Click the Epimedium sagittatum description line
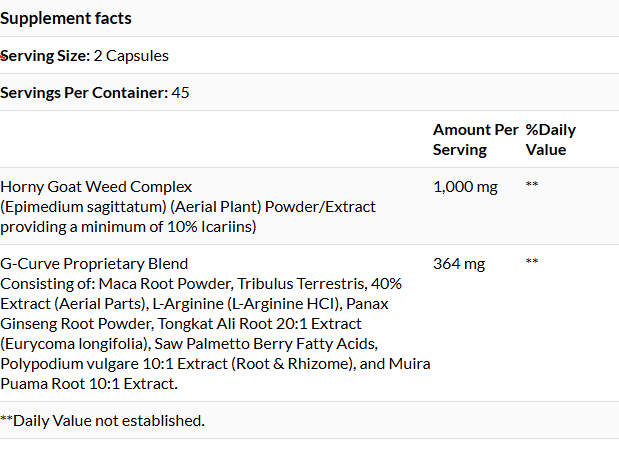619x471 pixels. [188, 206]
